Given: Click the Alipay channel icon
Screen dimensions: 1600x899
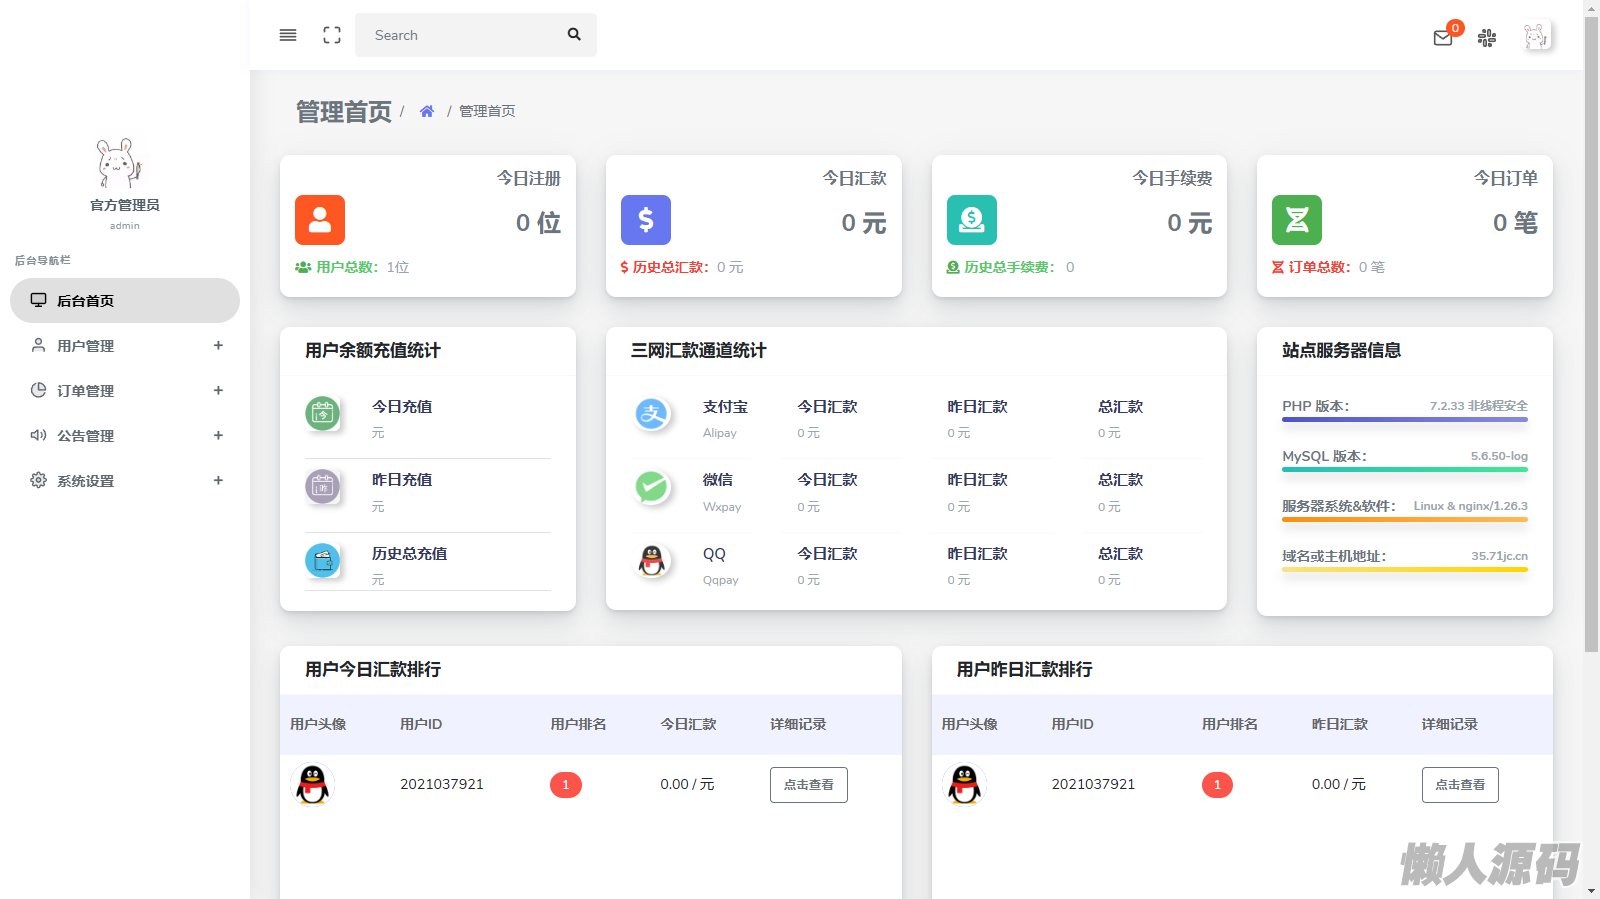Looking at the screenshot, I should pyautogui.click(x=652, y=413).
